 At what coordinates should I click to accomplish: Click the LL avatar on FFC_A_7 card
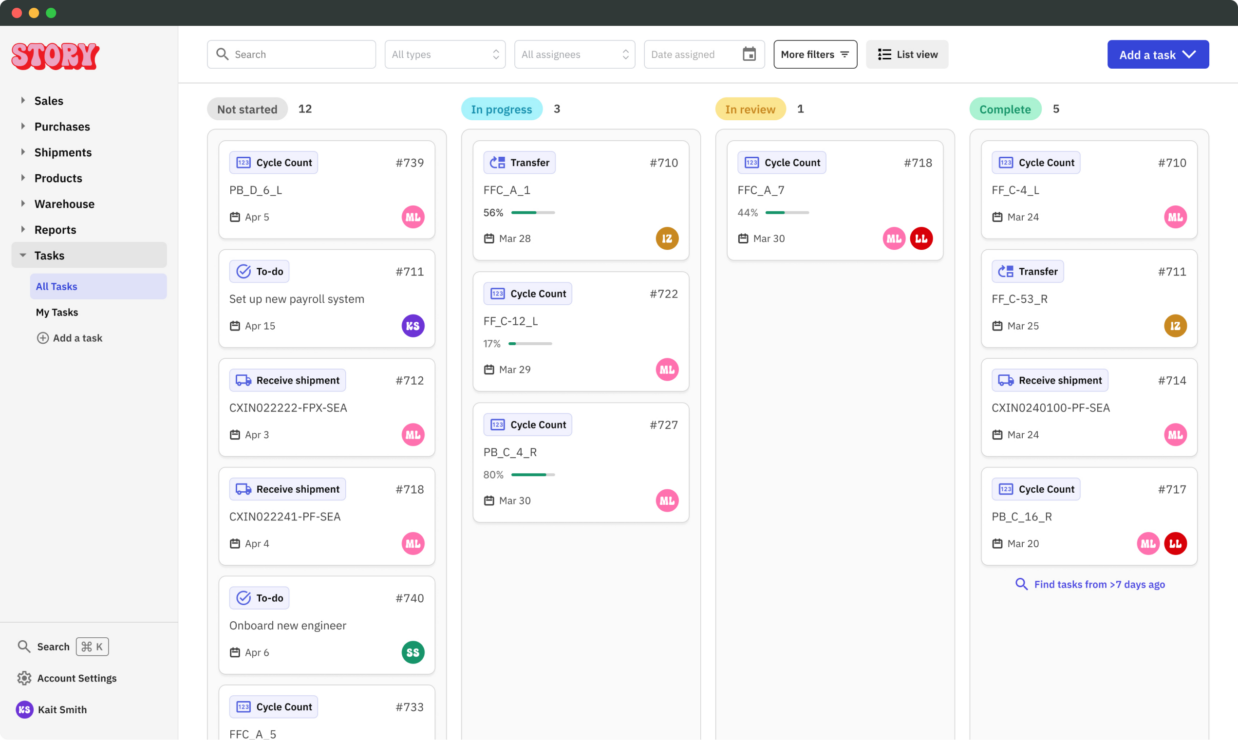921,239
